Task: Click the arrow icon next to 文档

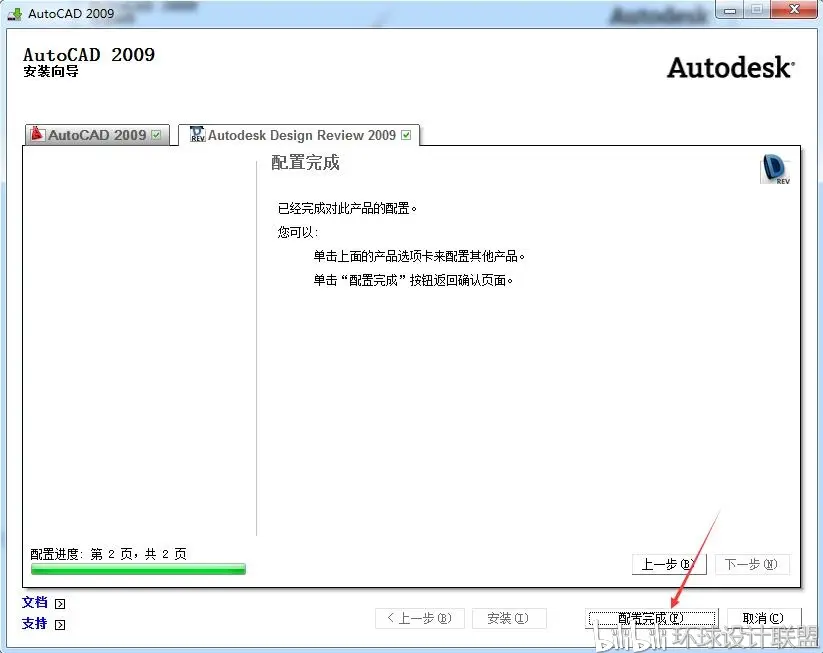Action: [x=60, y=604]
